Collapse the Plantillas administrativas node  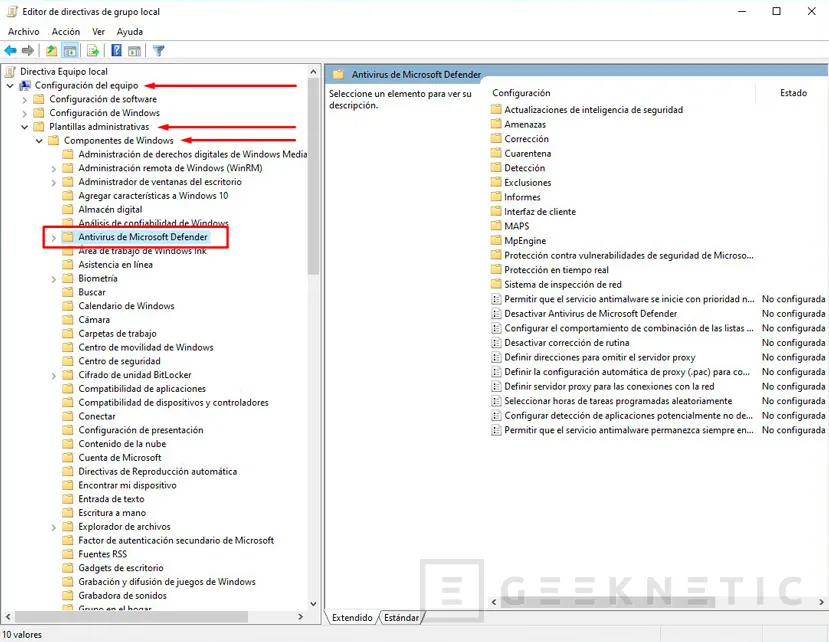24,127
